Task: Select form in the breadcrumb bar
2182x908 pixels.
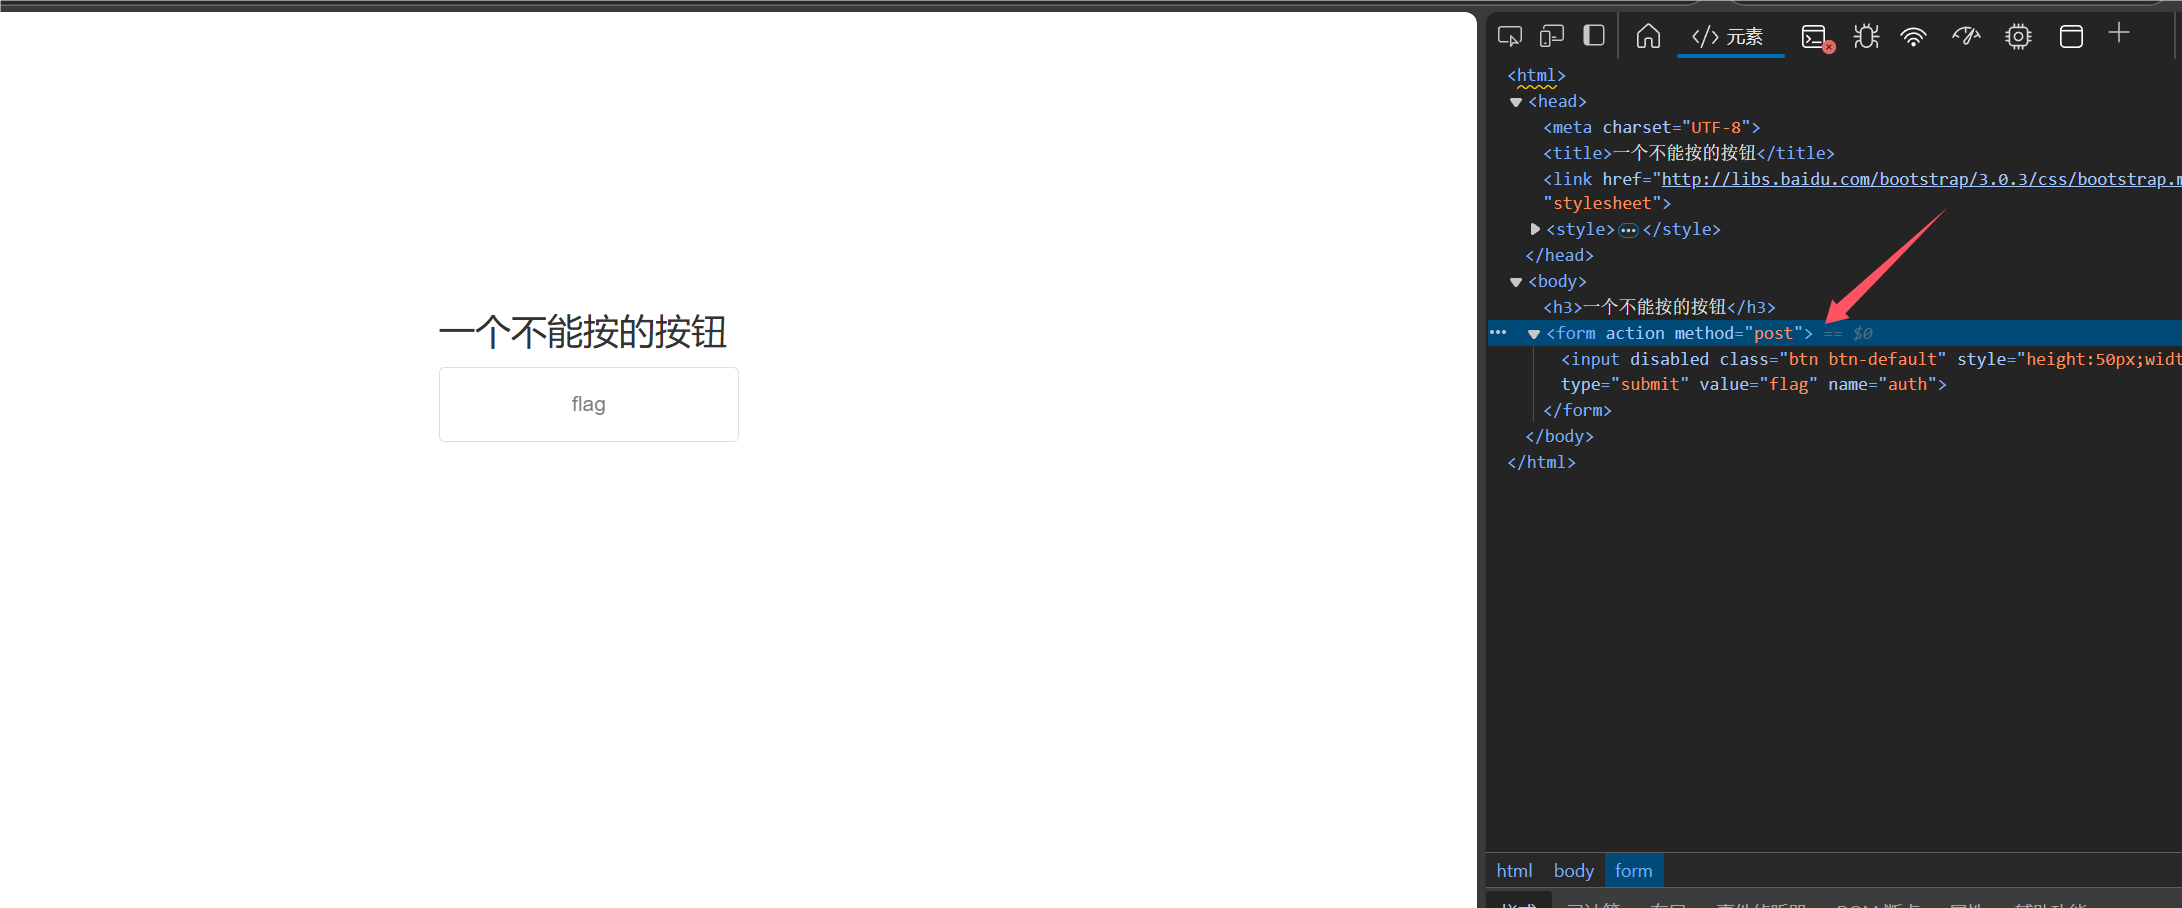Action: [x=1634, y=871]
